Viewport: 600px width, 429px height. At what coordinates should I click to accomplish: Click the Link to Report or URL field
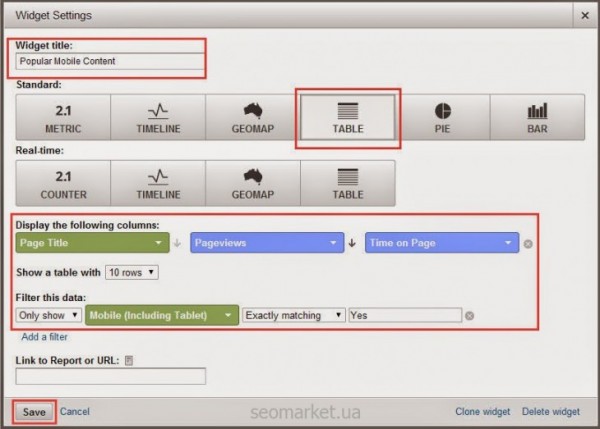tap(111, 376)
